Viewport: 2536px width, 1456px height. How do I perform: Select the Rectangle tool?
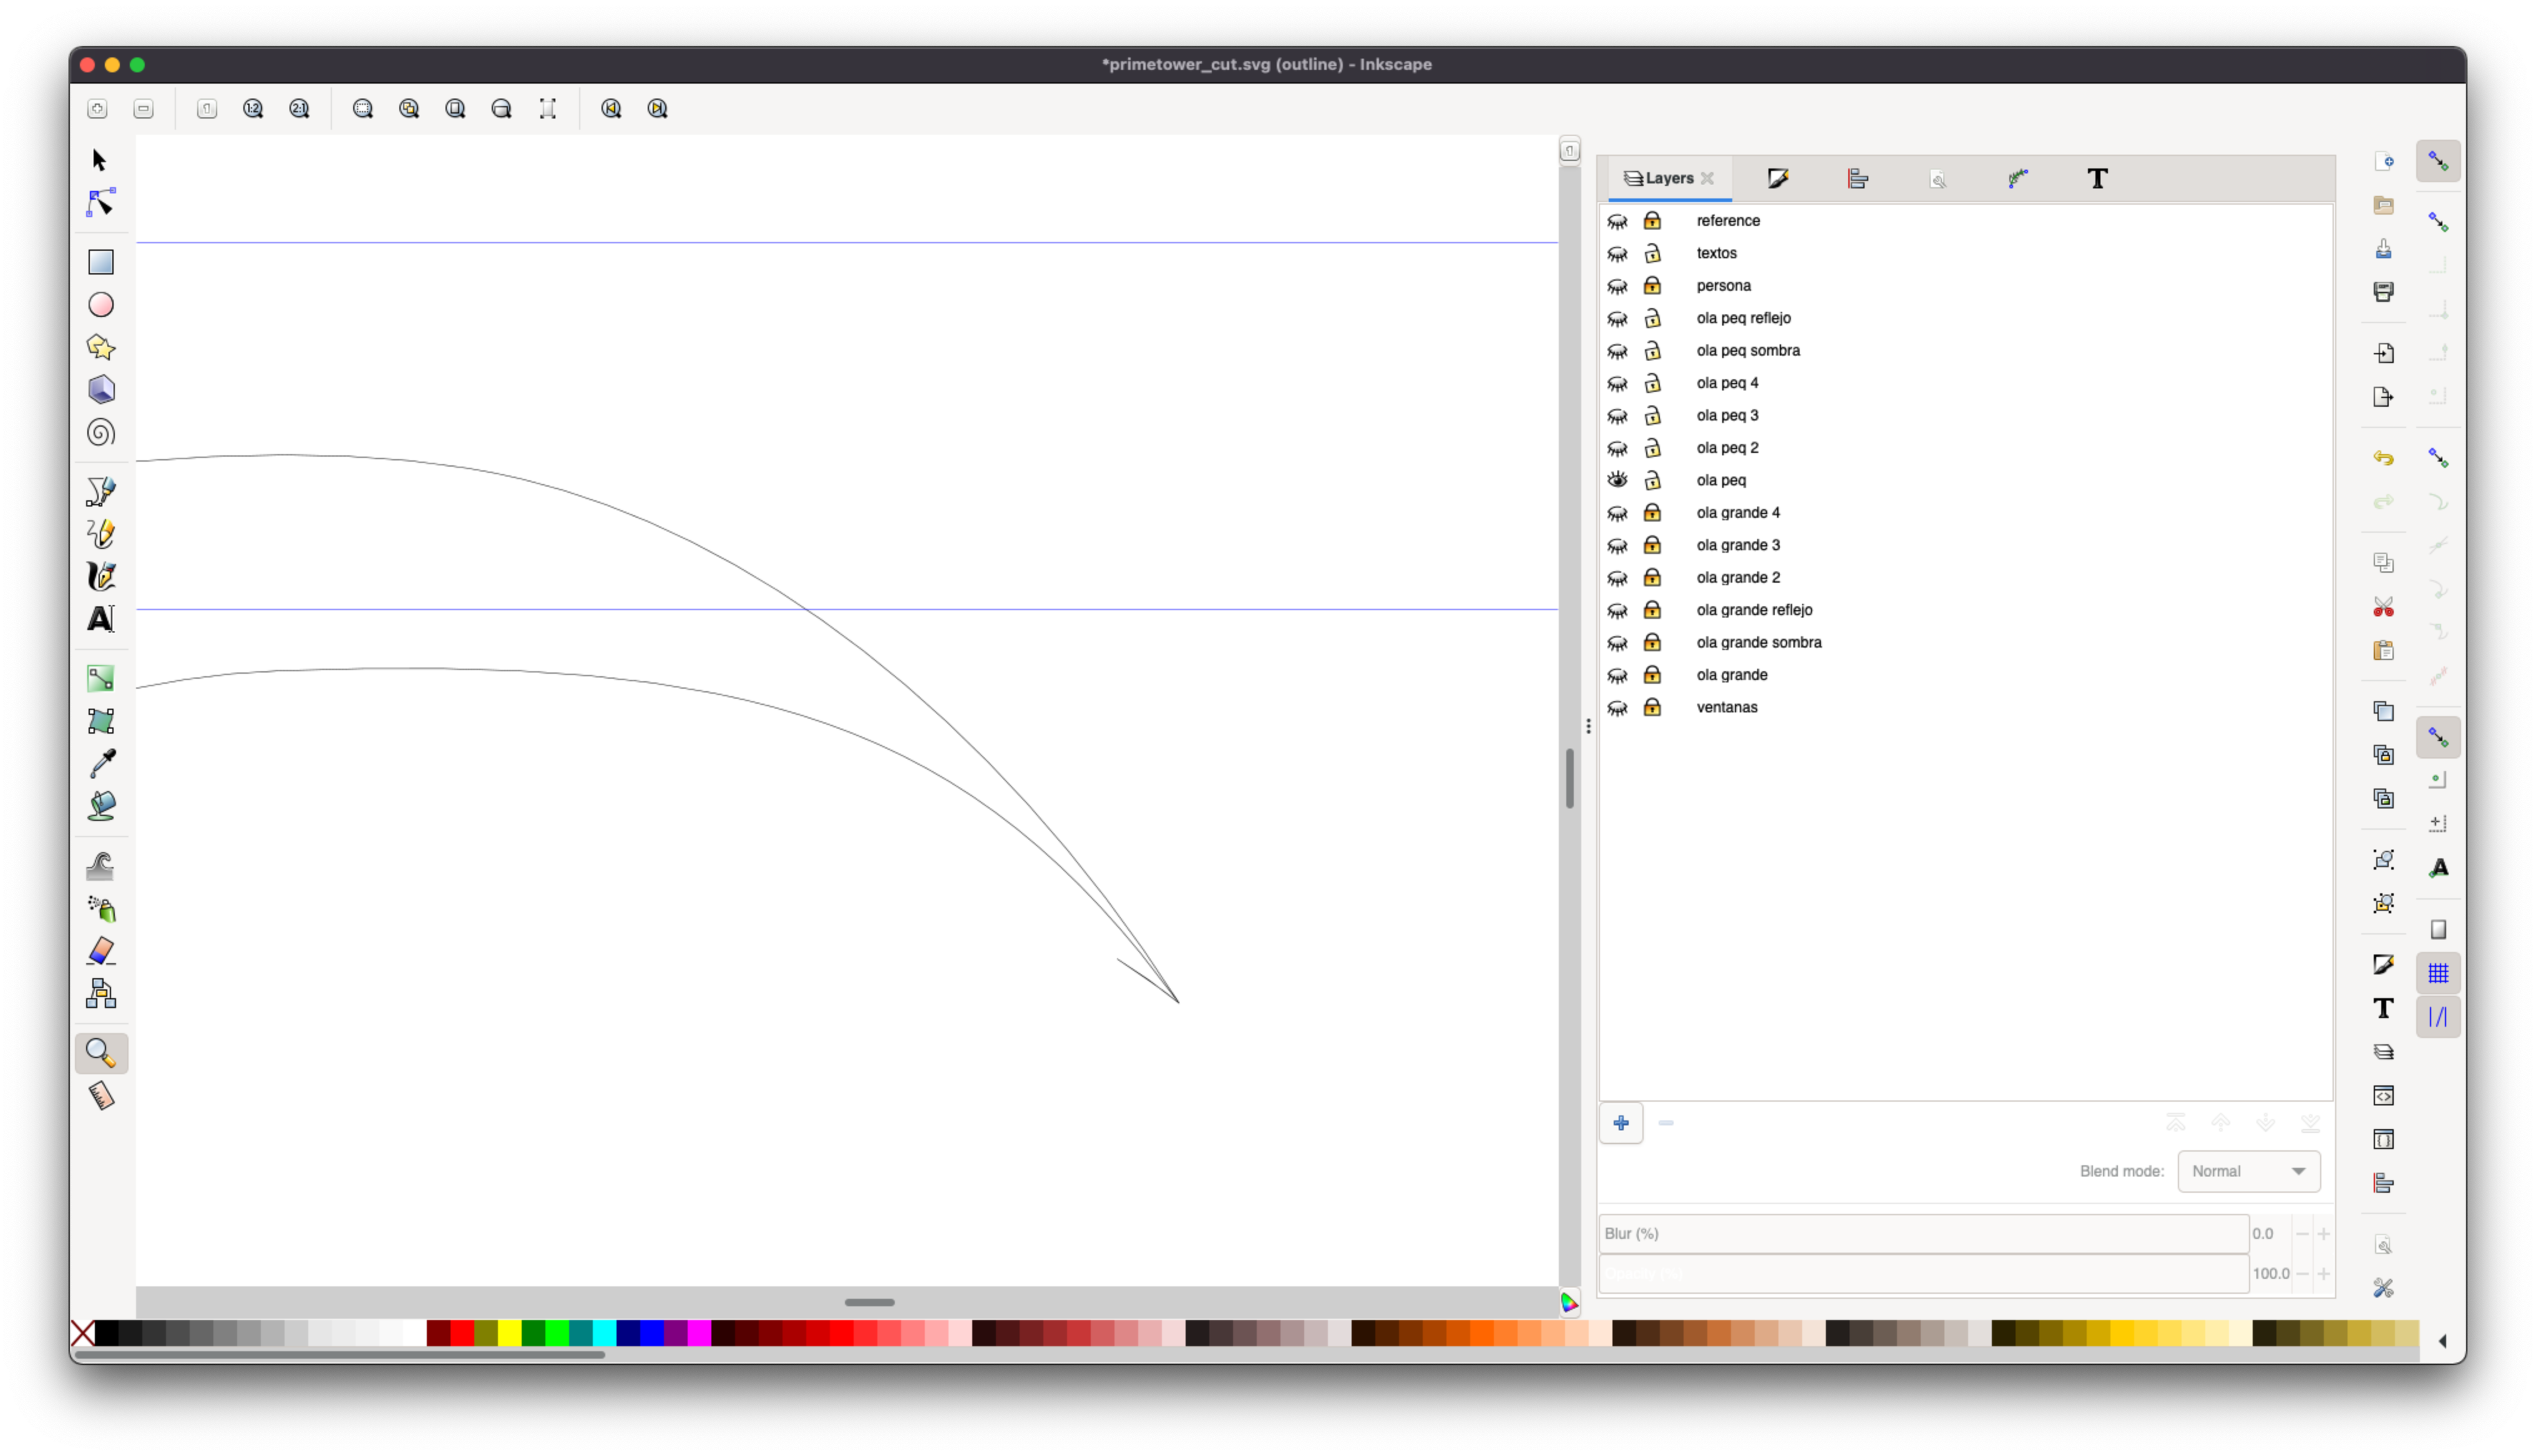click(101, 262)
